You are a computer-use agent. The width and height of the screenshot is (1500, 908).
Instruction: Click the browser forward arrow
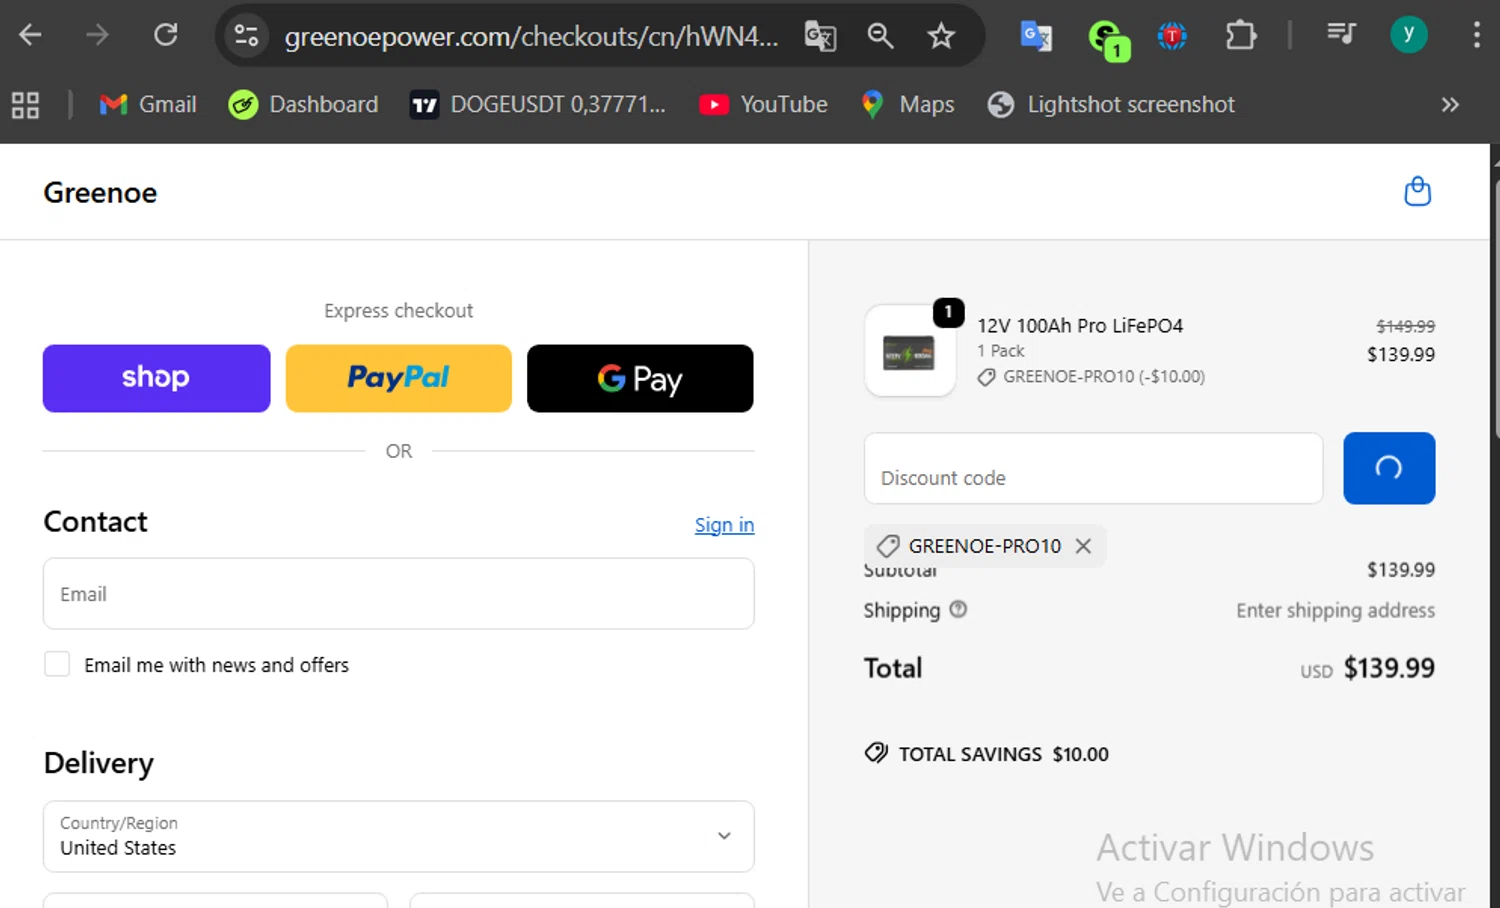point(97,36)
